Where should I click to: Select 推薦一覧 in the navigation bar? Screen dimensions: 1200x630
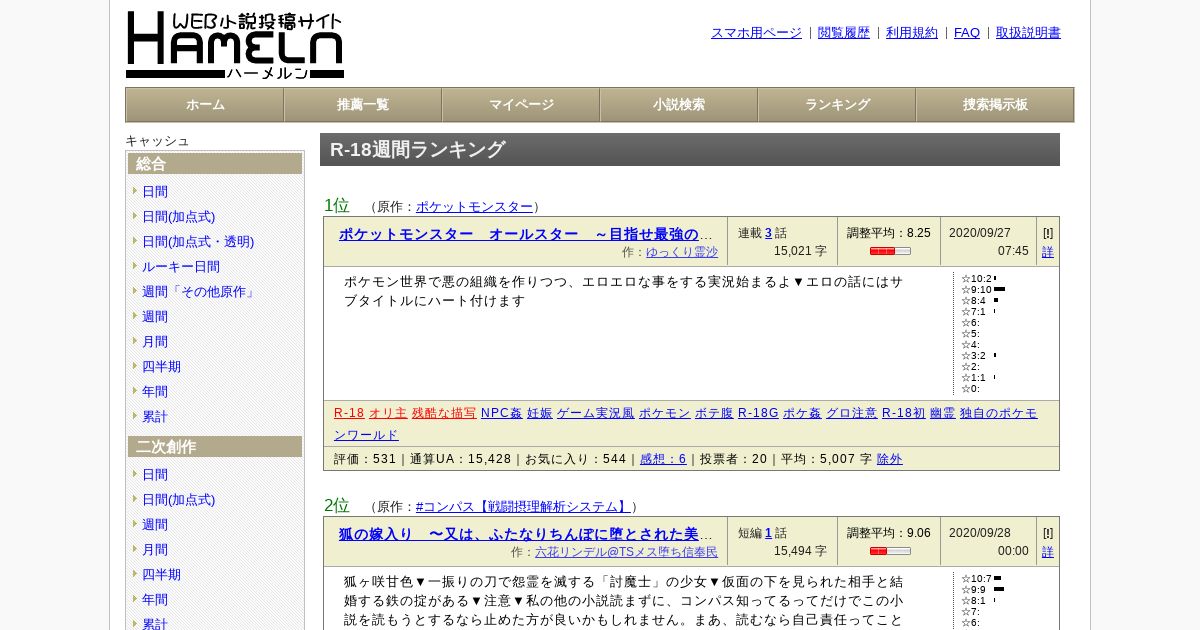coord(363,105)
